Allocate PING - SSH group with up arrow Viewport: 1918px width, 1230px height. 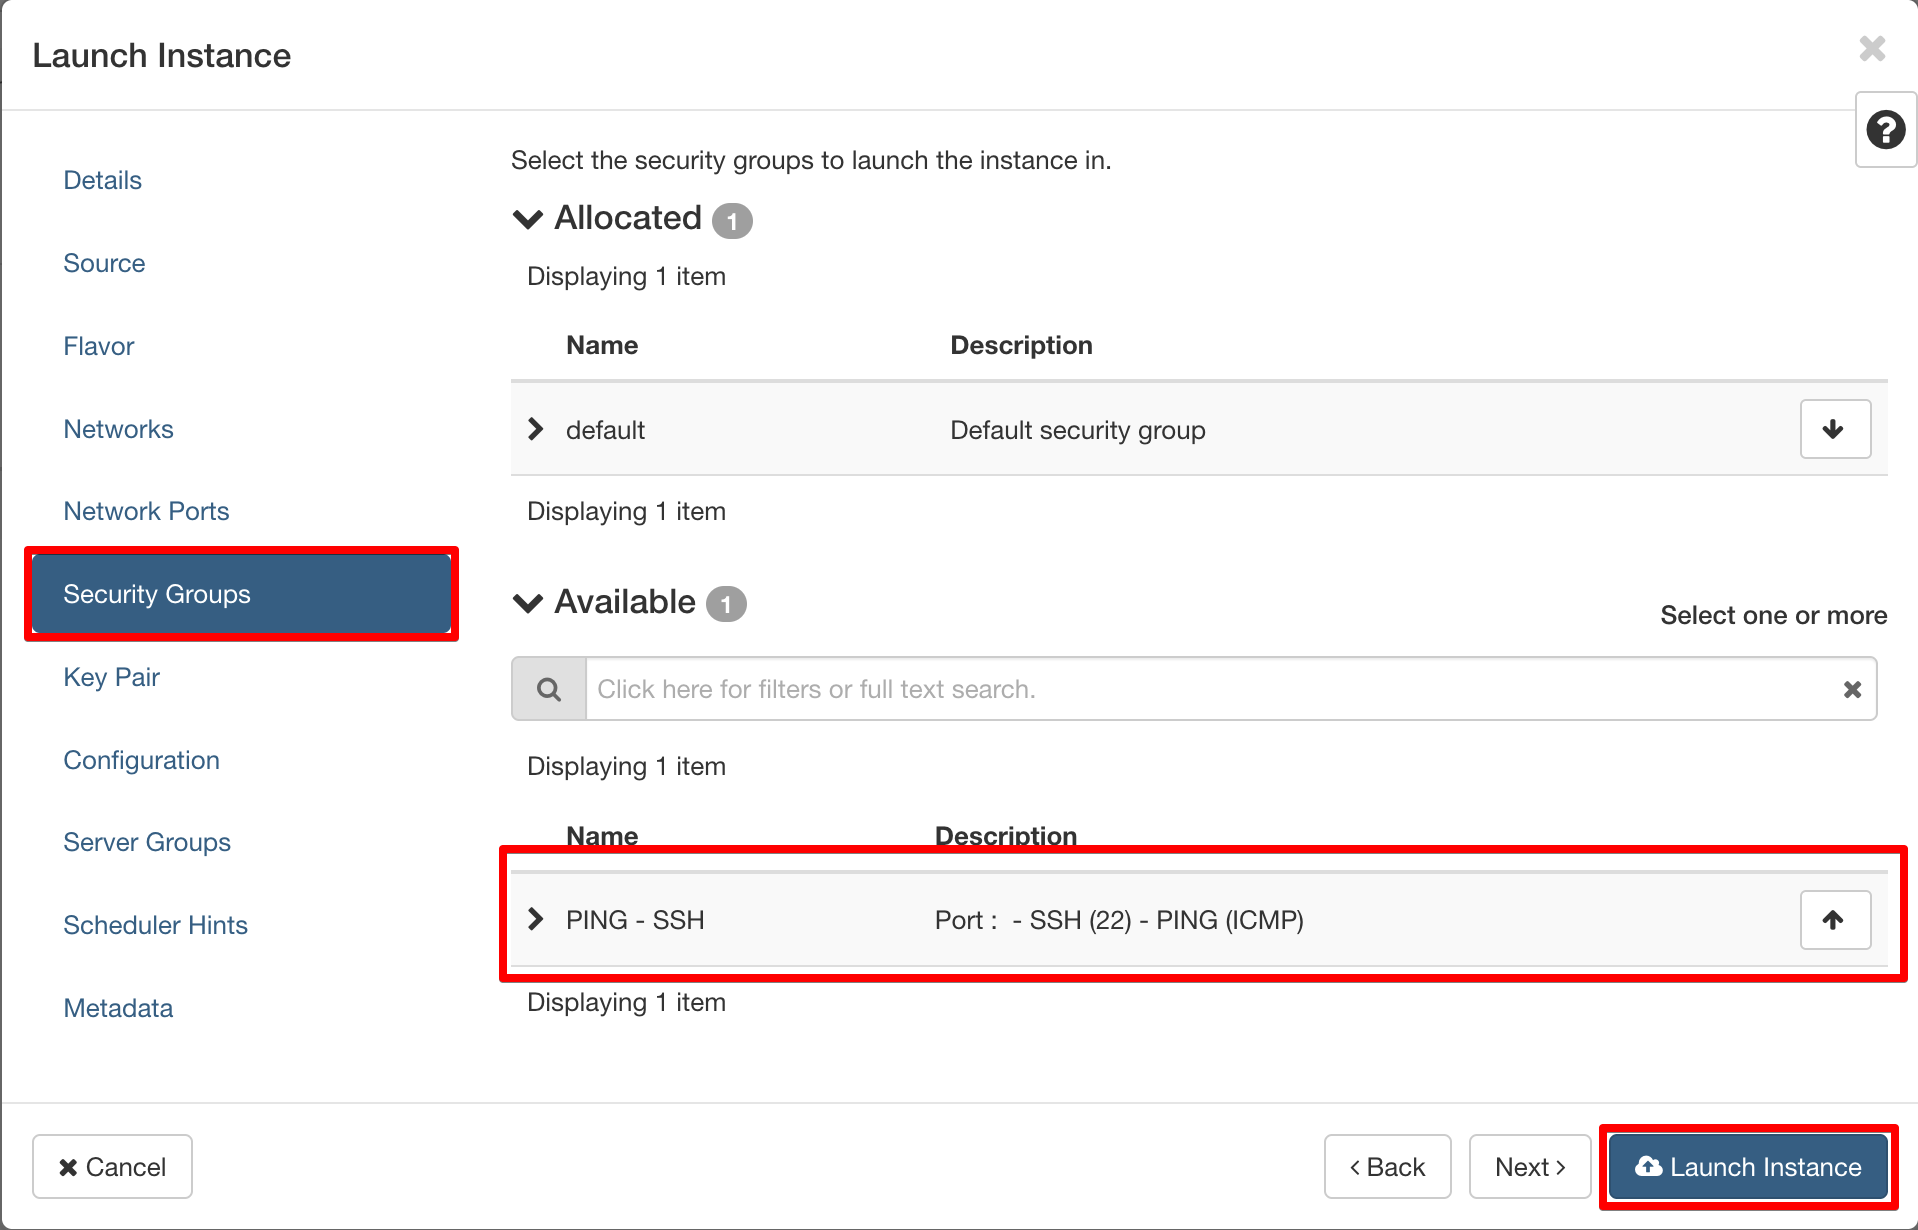tap(1834, 920)
